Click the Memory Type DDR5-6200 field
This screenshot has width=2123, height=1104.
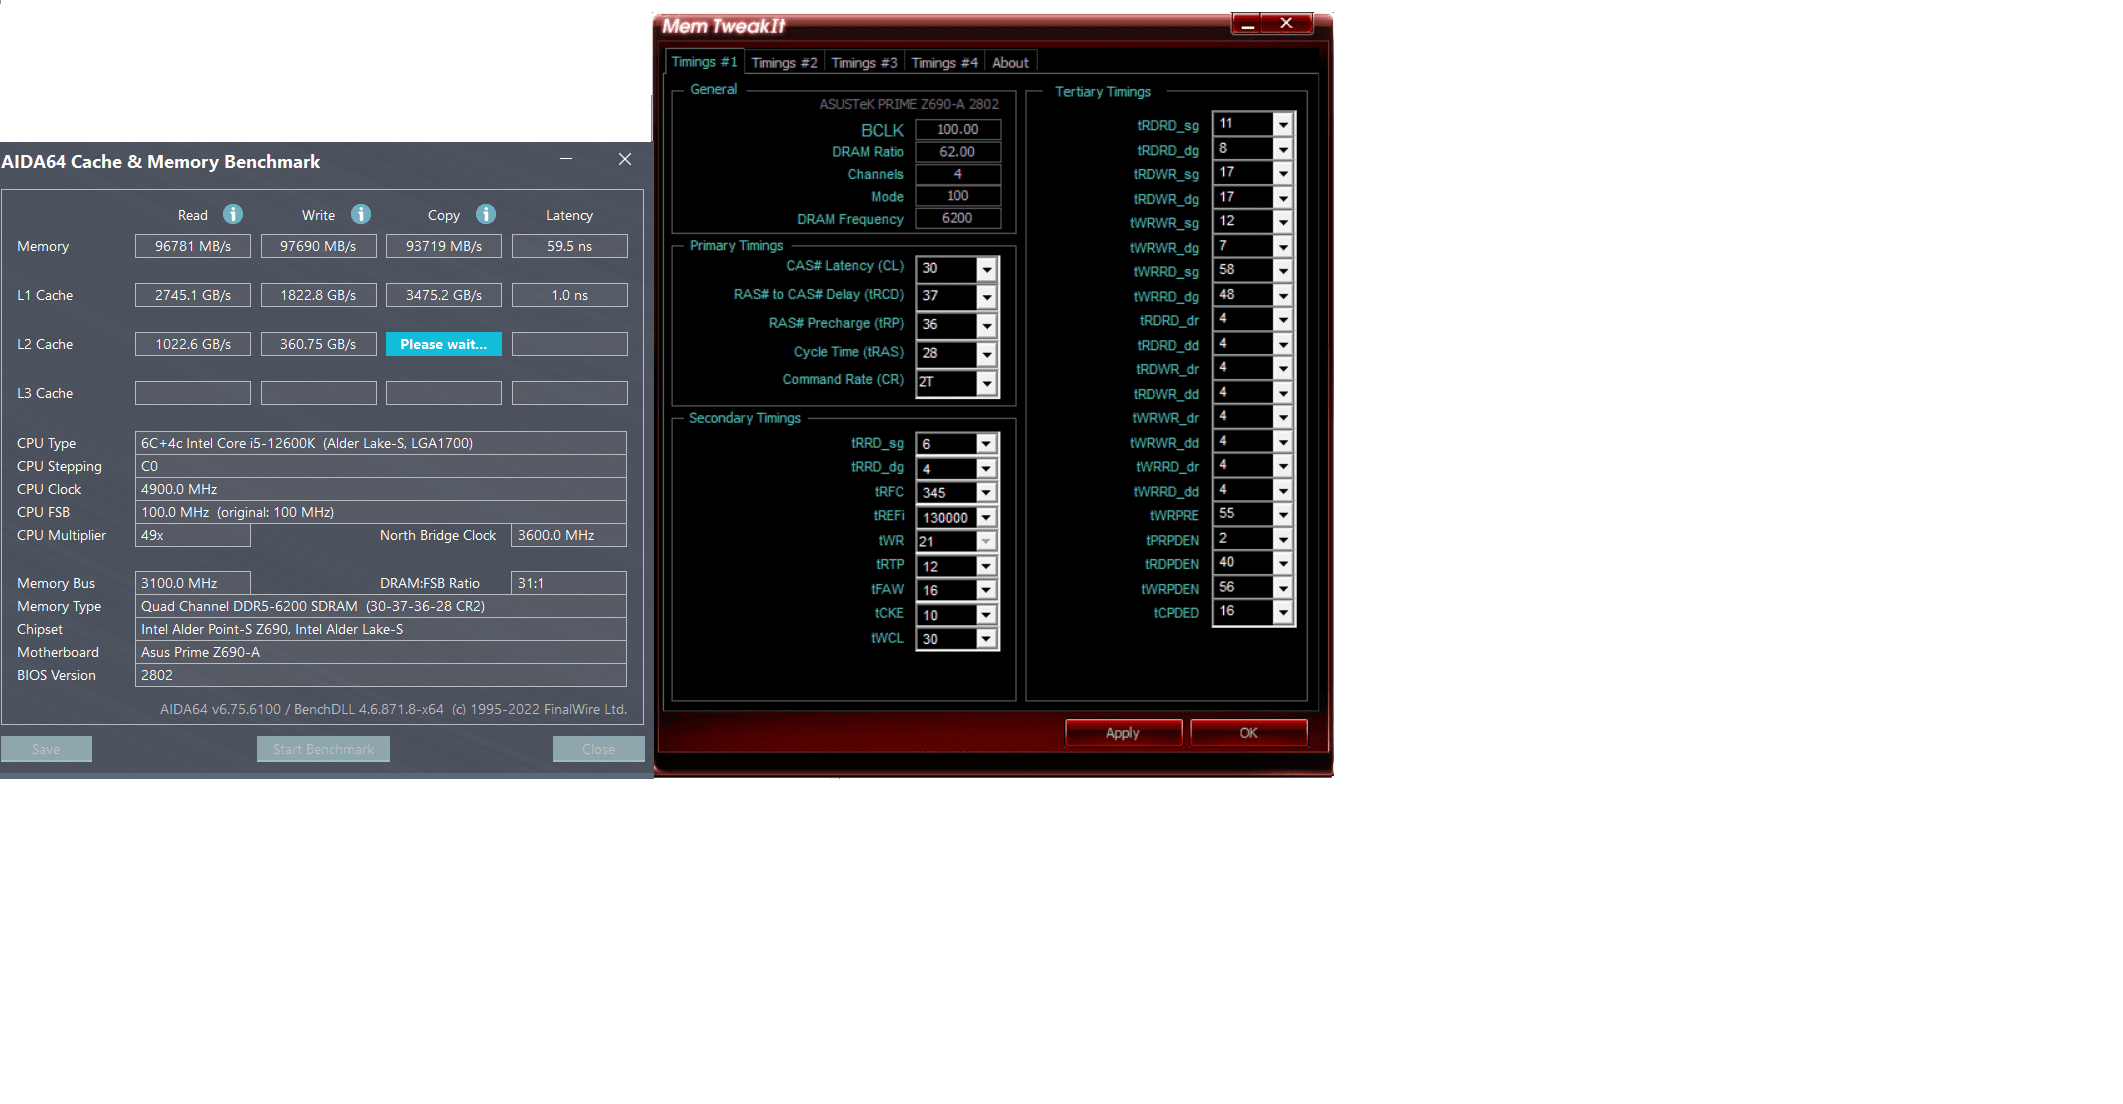(x=381, y=606)
